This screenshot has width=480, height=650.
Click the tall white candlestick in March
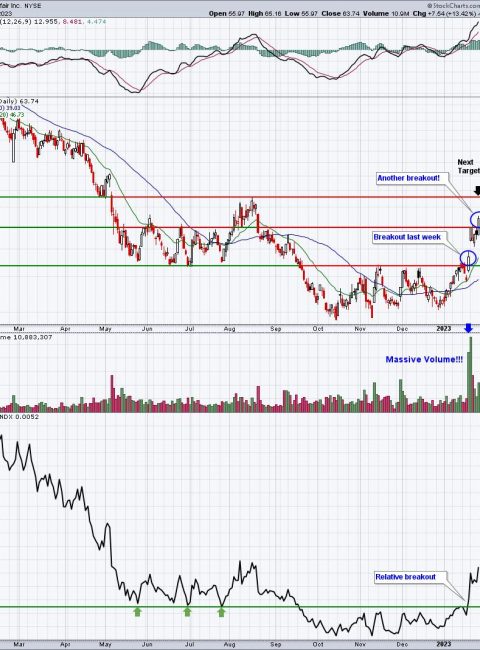pyautogui.click(x=13, y=148)
